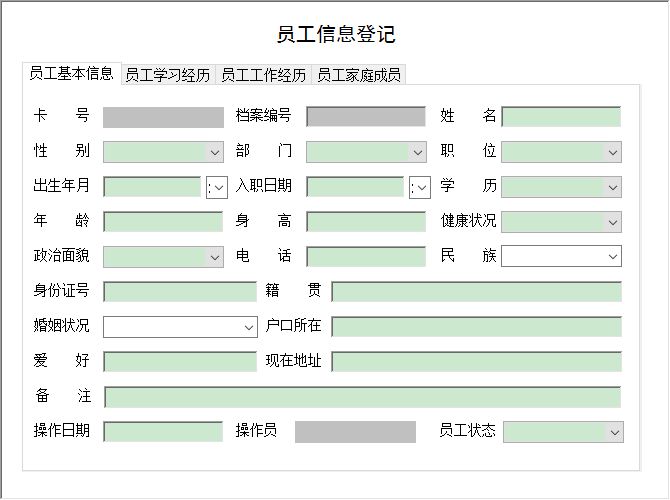Expand the 职位 combo box
The width and height of the screenshot is (670, 500).
[x=612, y=152]
